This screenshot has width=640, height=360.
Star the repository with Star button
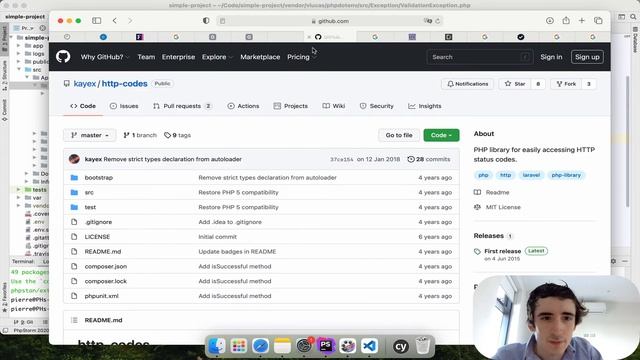coord(515,84)
